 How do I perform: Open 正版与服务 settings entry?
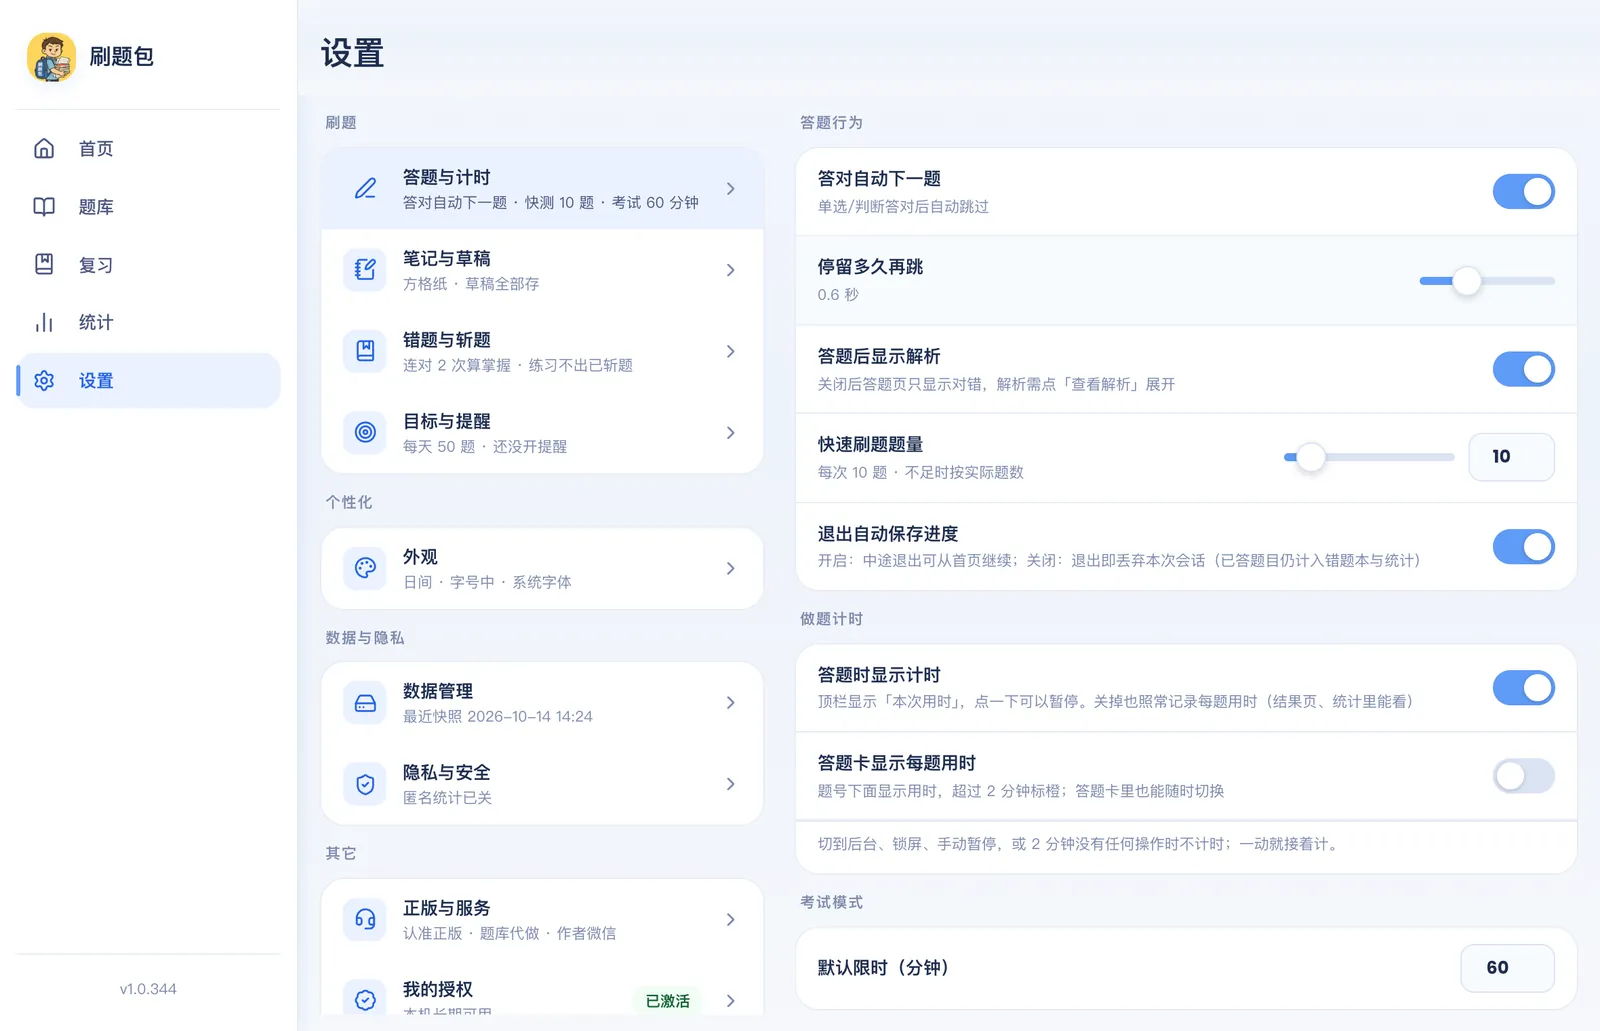pos(542,919)
